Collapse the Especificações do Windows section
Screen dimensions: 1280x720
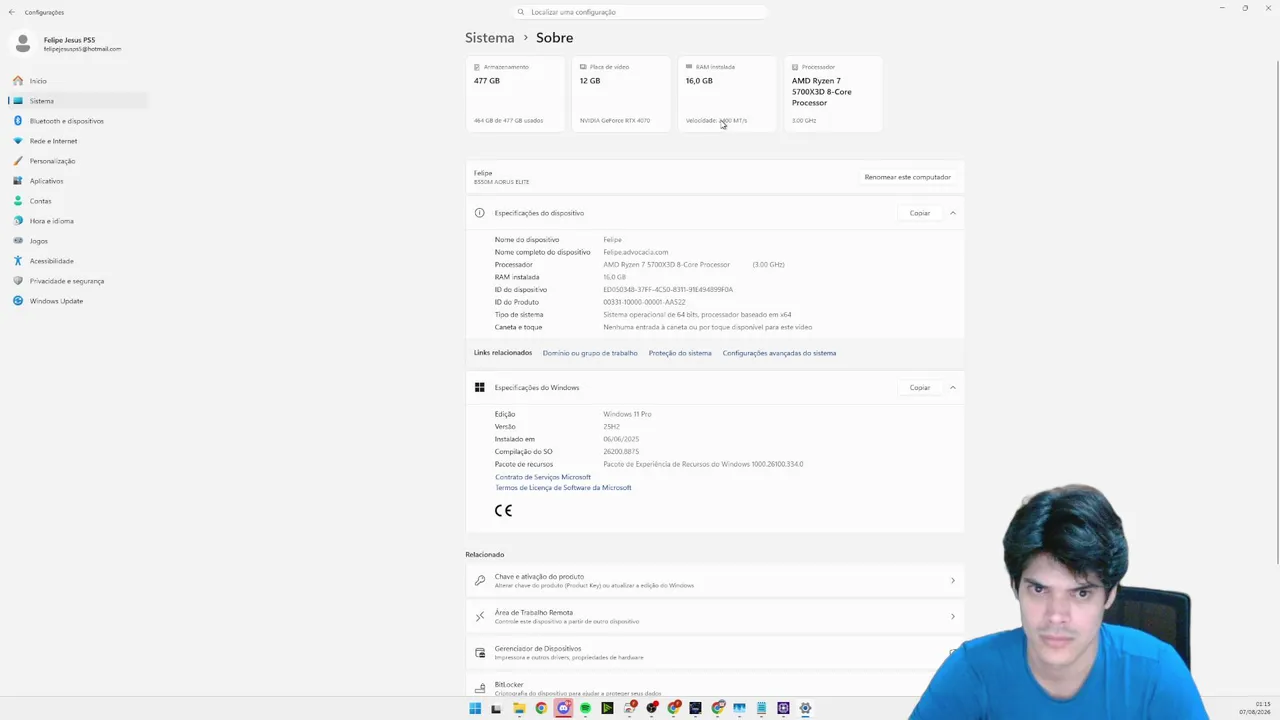[953, 388]
